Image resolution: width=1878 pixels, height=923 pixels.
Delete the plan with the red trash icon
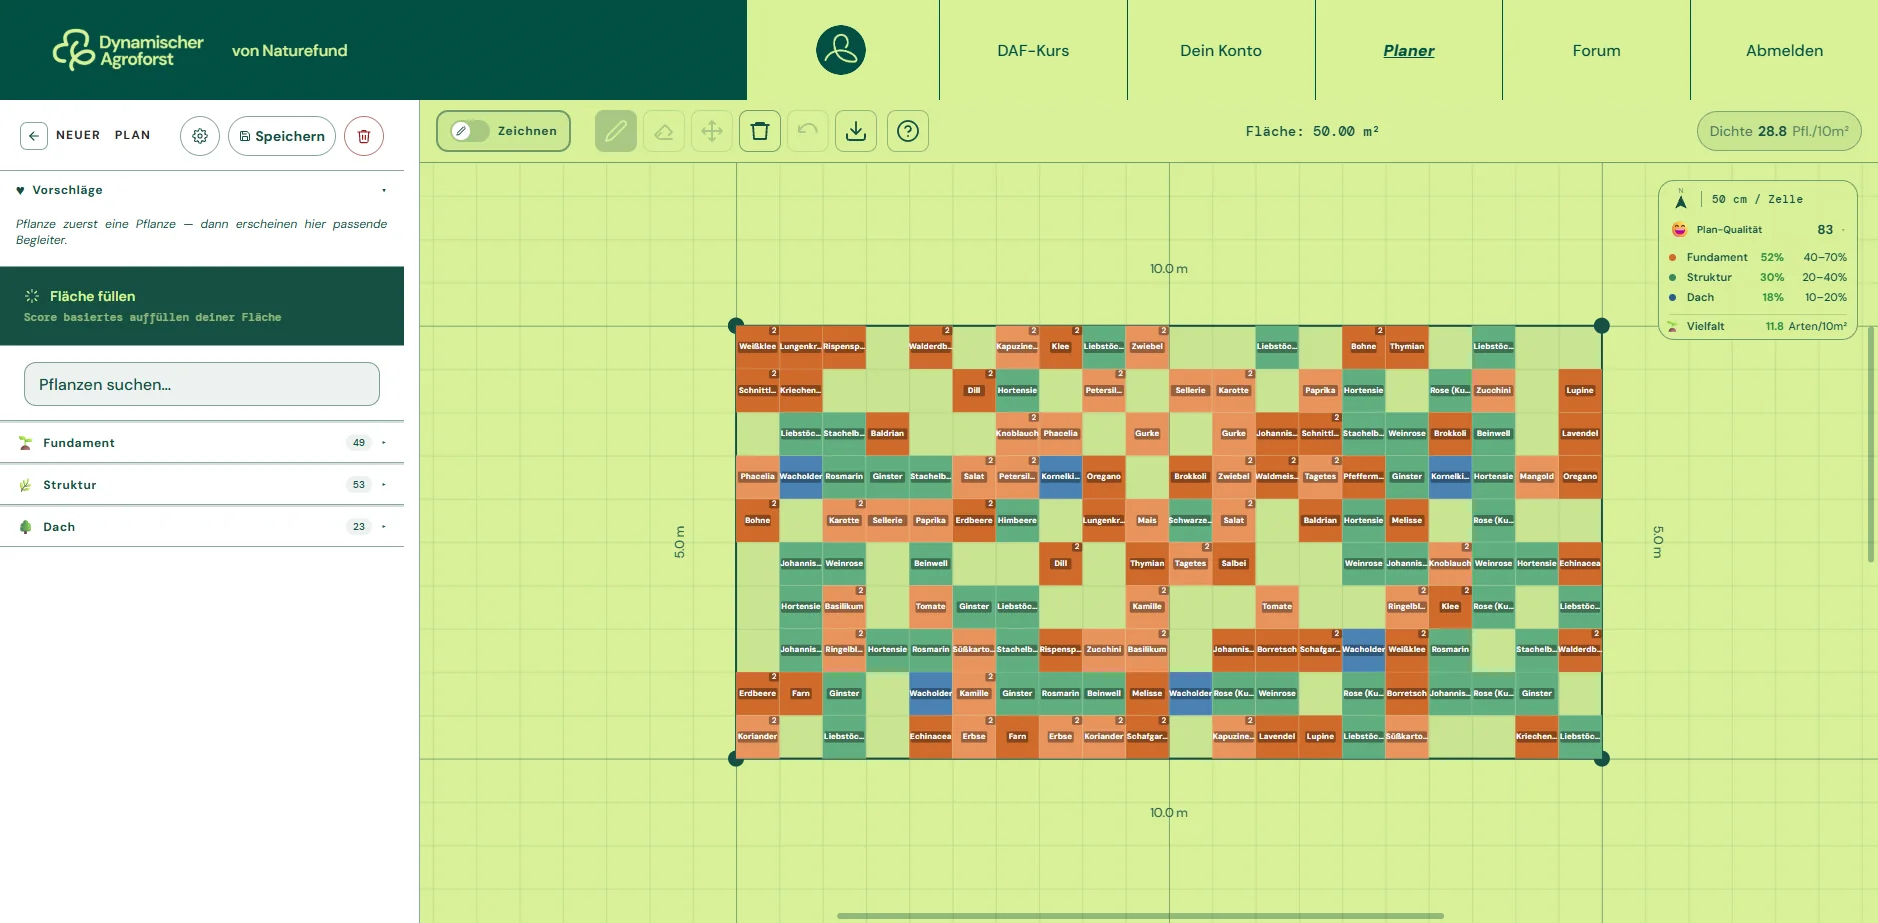pyautogui.click(x=364, y=136)
